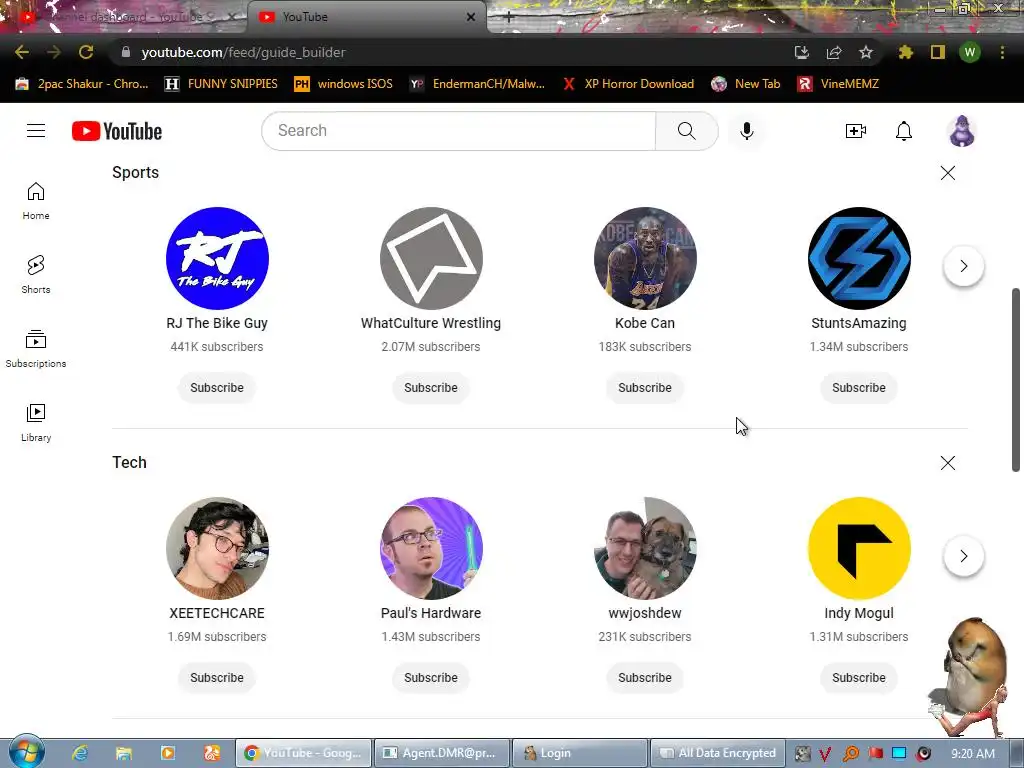Show next Sports channels arrow

coord(963,266)
